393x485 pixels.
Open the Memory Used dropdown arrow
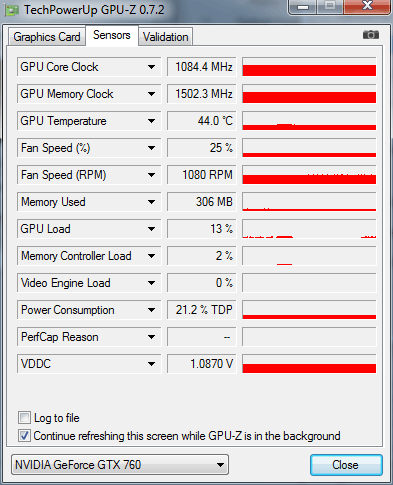[151, 202]
